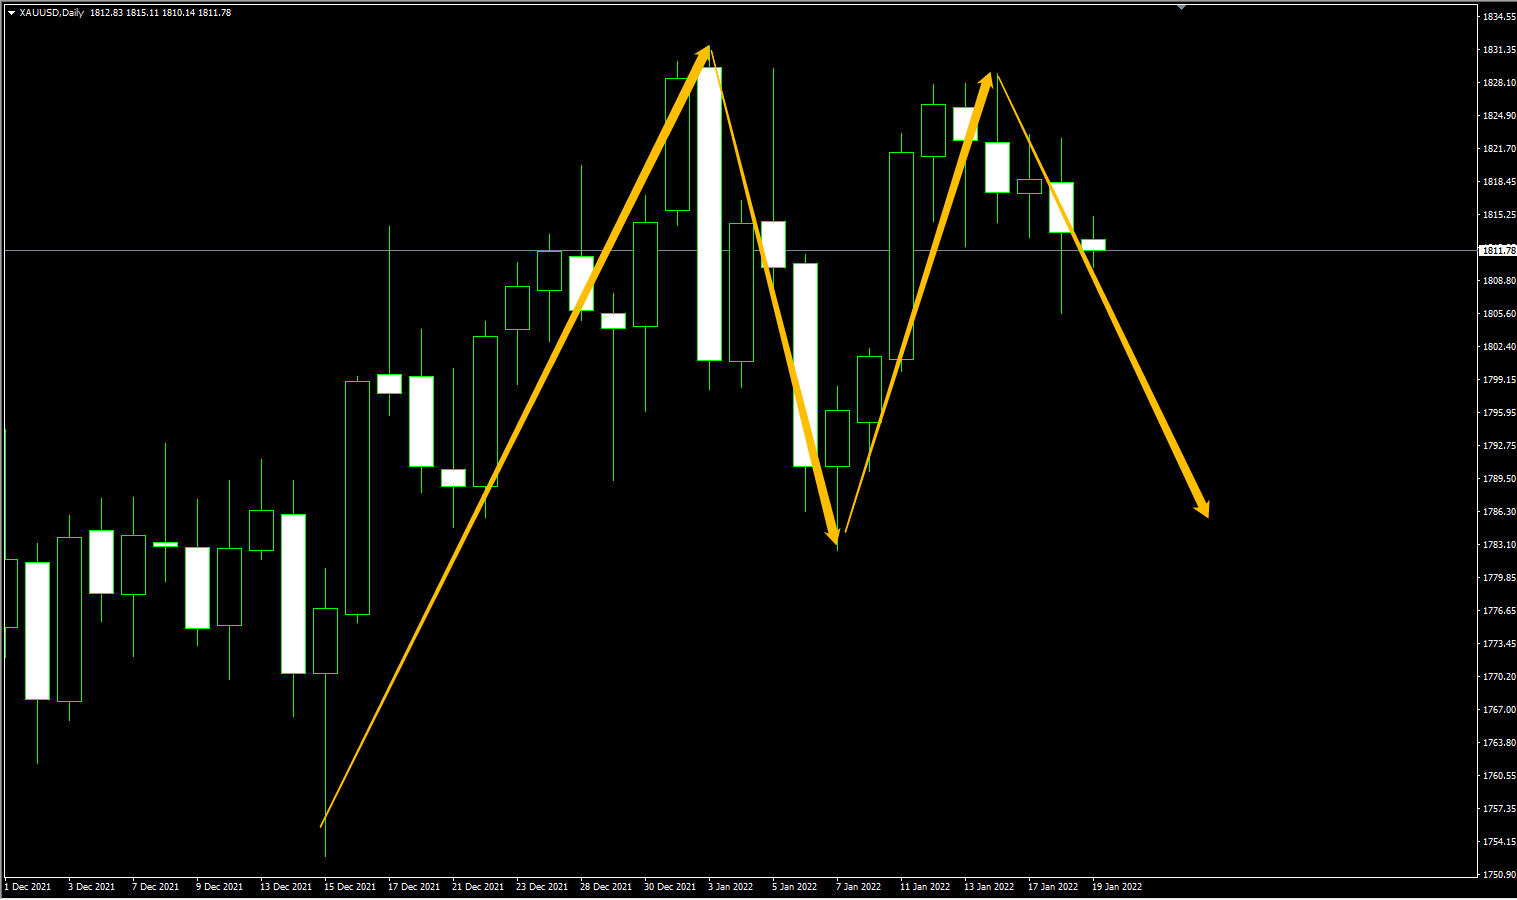Click the chart shift marker at top edge
The width and height of the screenshot is (1517, 900).
1182,7
